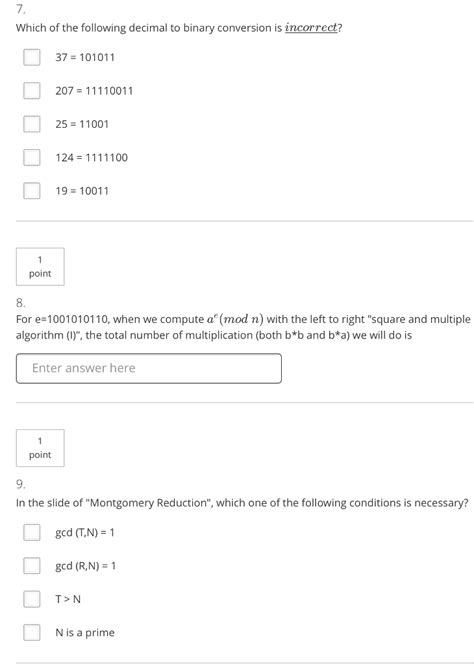Check the N is a prime option

click(x=32, y=633)
